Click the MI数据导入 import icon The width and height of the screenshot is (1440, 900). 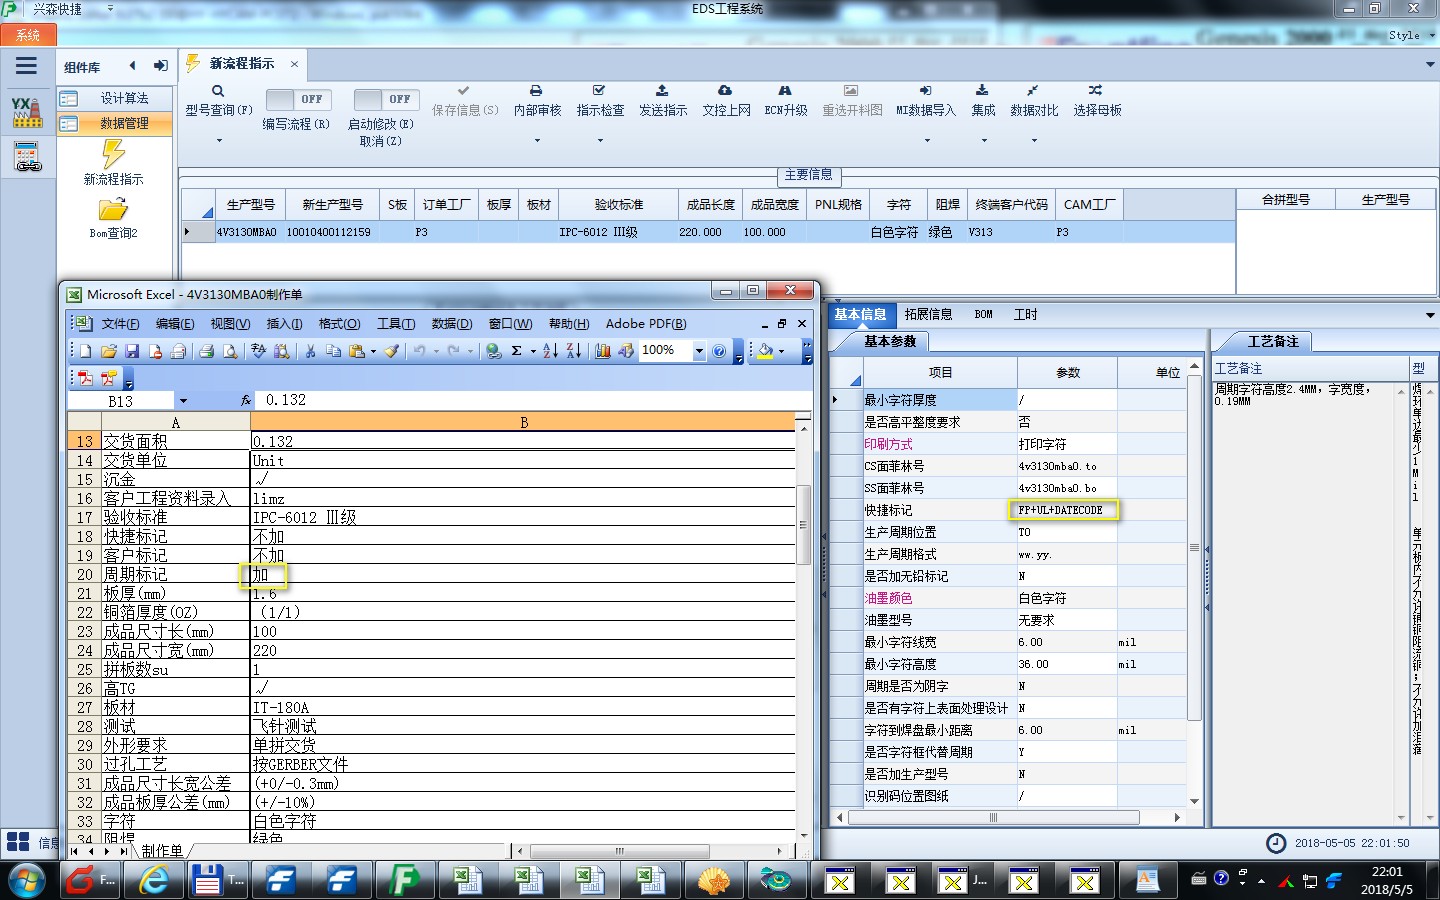pos(925,91)
